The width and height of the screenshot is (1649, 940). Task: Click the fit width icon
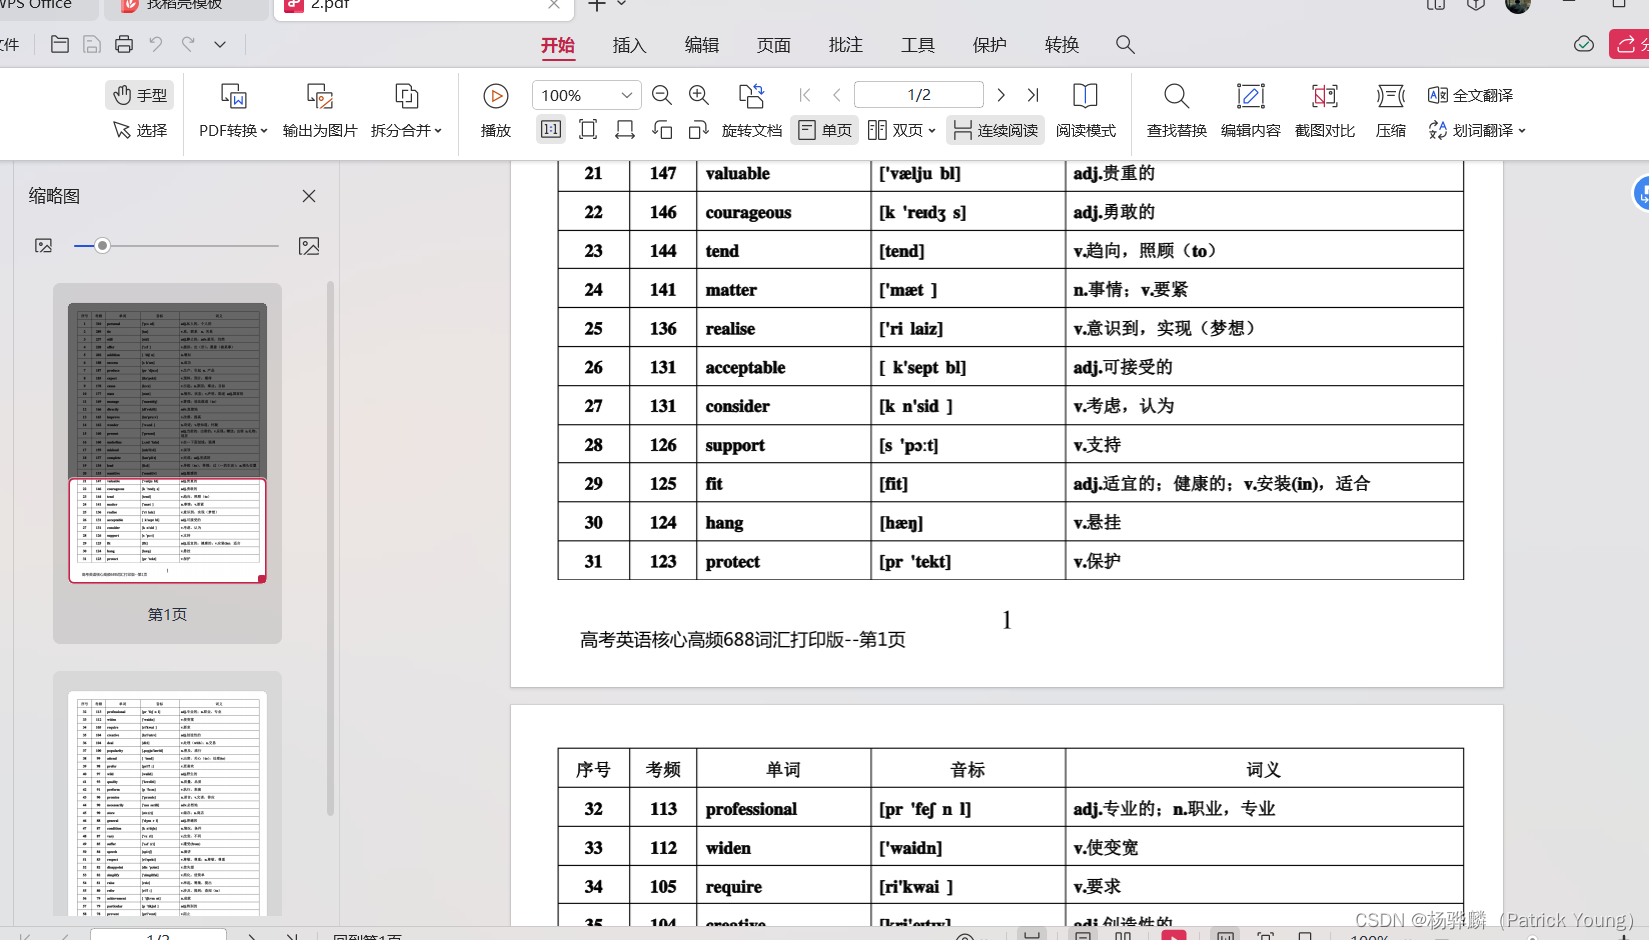pyautogui.click(x=625, y=129)
